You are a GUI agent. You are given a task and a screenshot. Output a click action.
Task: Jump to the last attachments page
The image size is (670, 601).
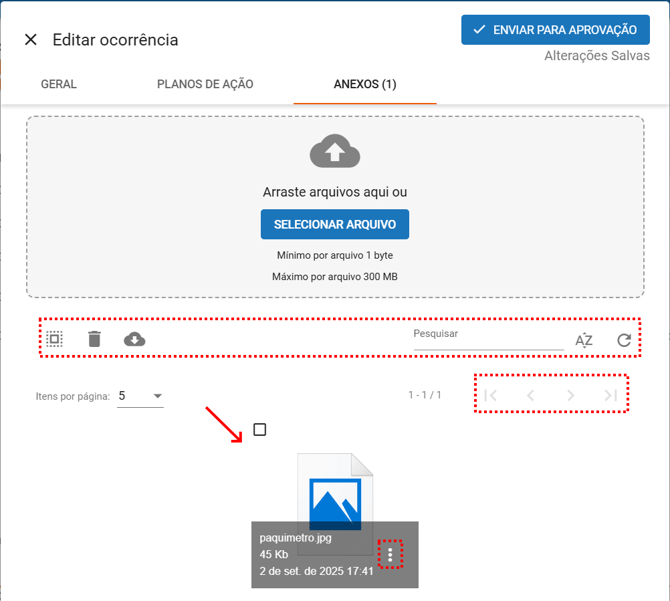[x=610, y=395]
